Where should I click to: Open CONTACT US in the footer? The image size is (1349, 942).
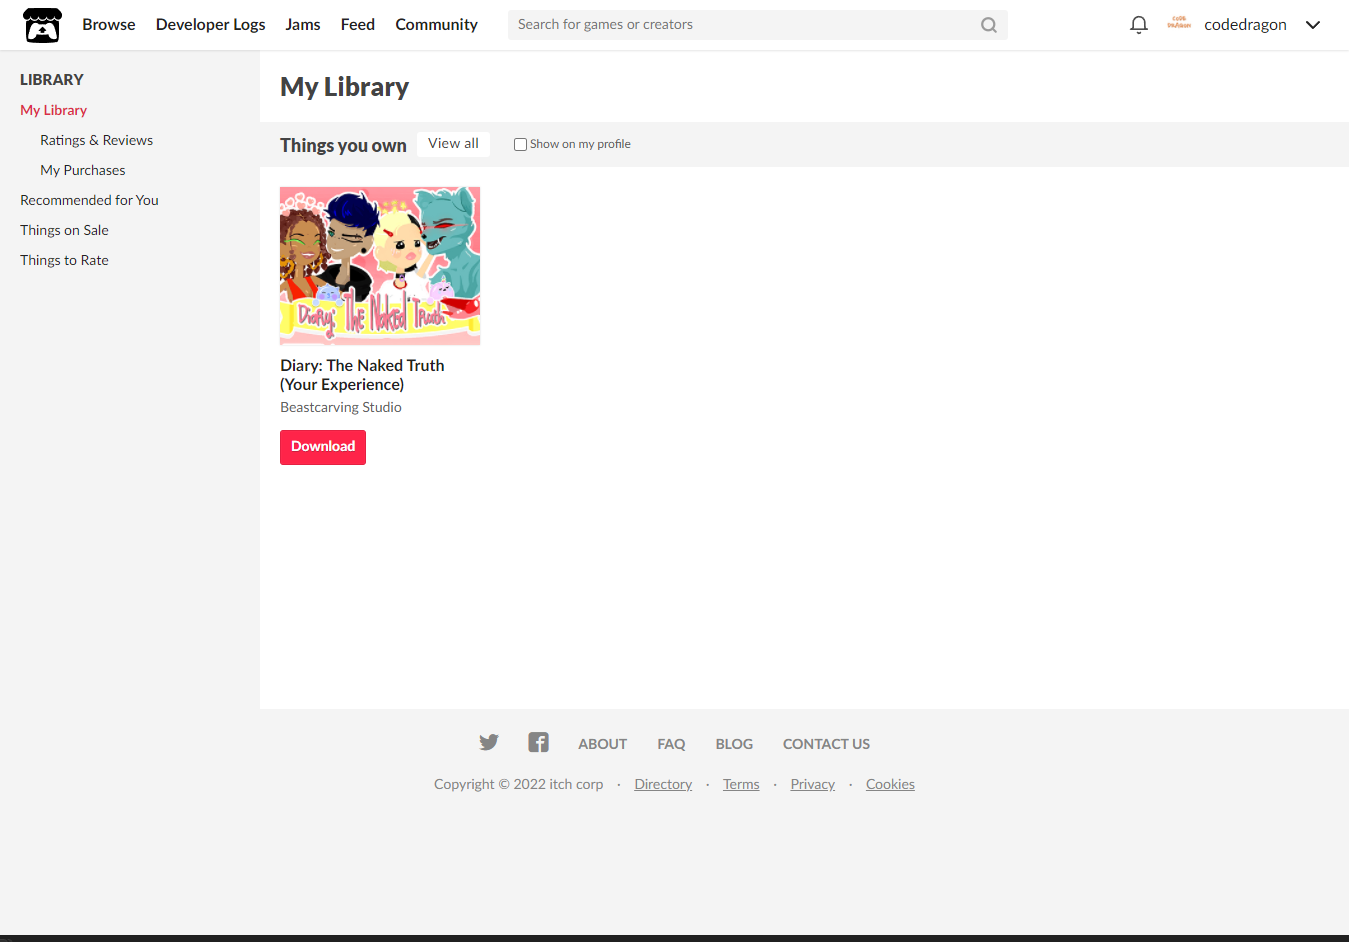coord(827,744)
